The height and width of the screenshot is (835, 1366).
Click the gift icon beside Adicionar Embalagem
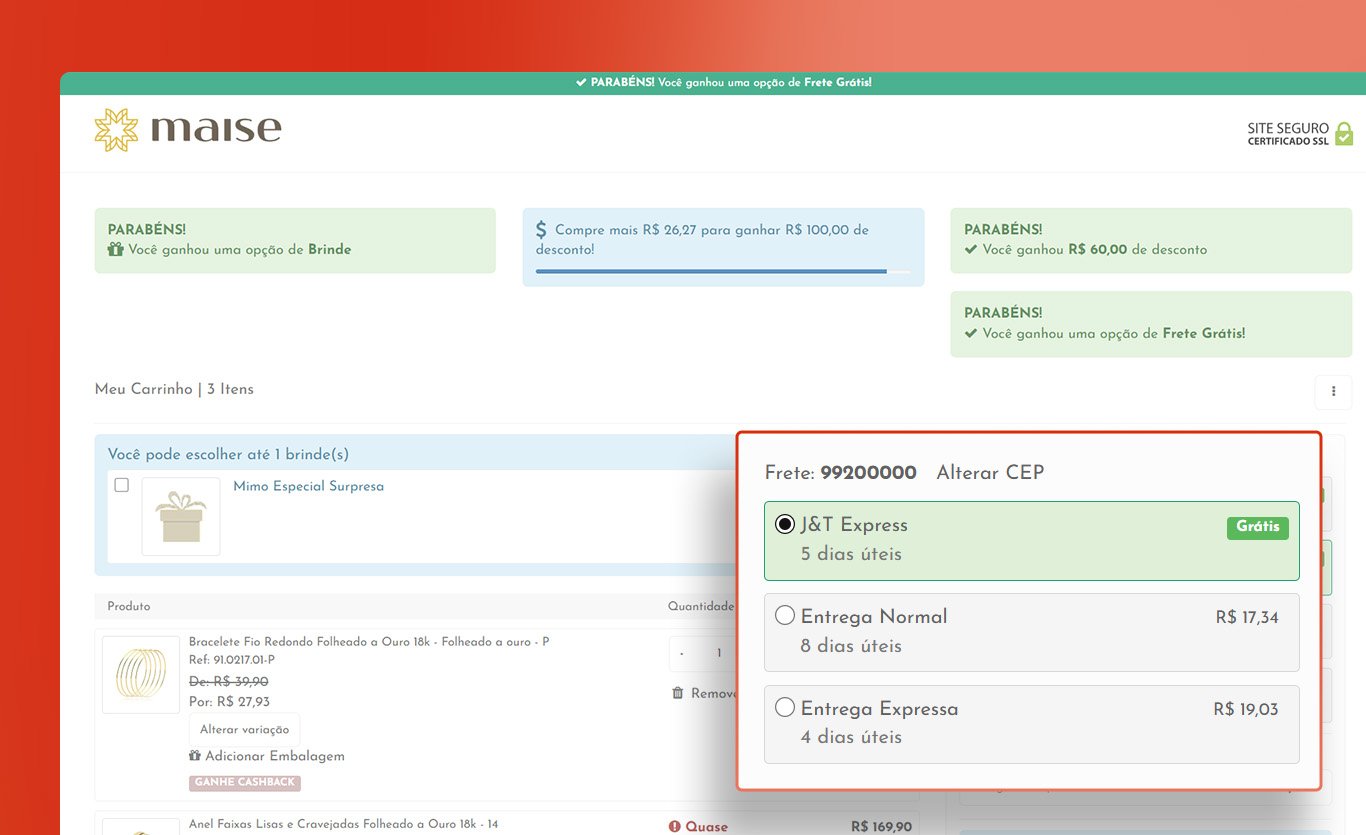click(x=195, y=756)
